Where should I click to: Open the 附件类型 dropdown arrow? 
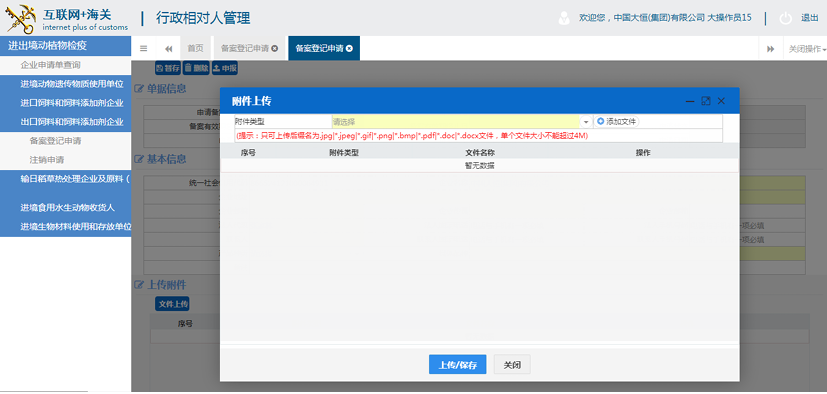[585, 122]
